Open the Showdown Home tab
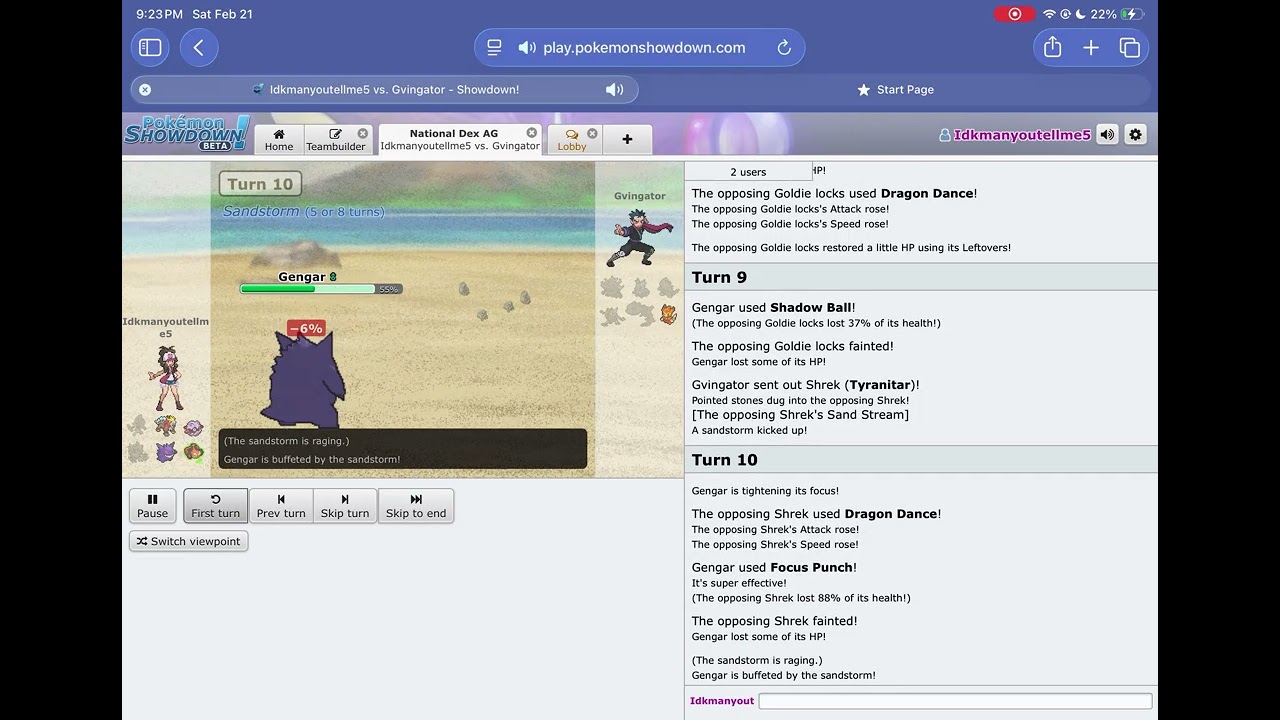 point(279,140)
